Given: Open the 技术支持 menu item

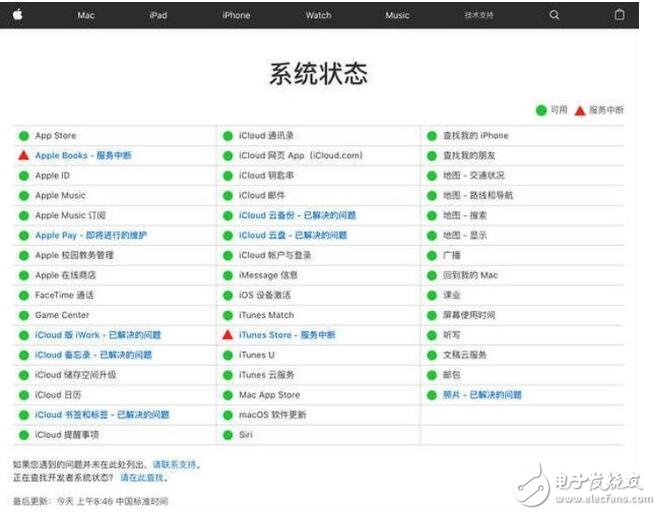Looking at the screenshot, I should (479, 15).
